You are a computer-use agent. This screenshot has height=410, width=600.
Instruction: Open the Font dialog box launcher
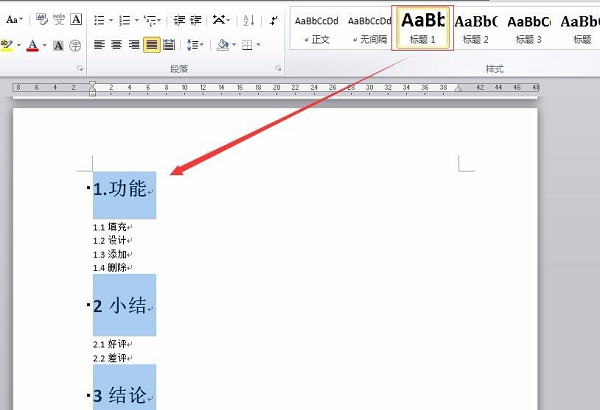click(x=80, y=68)
